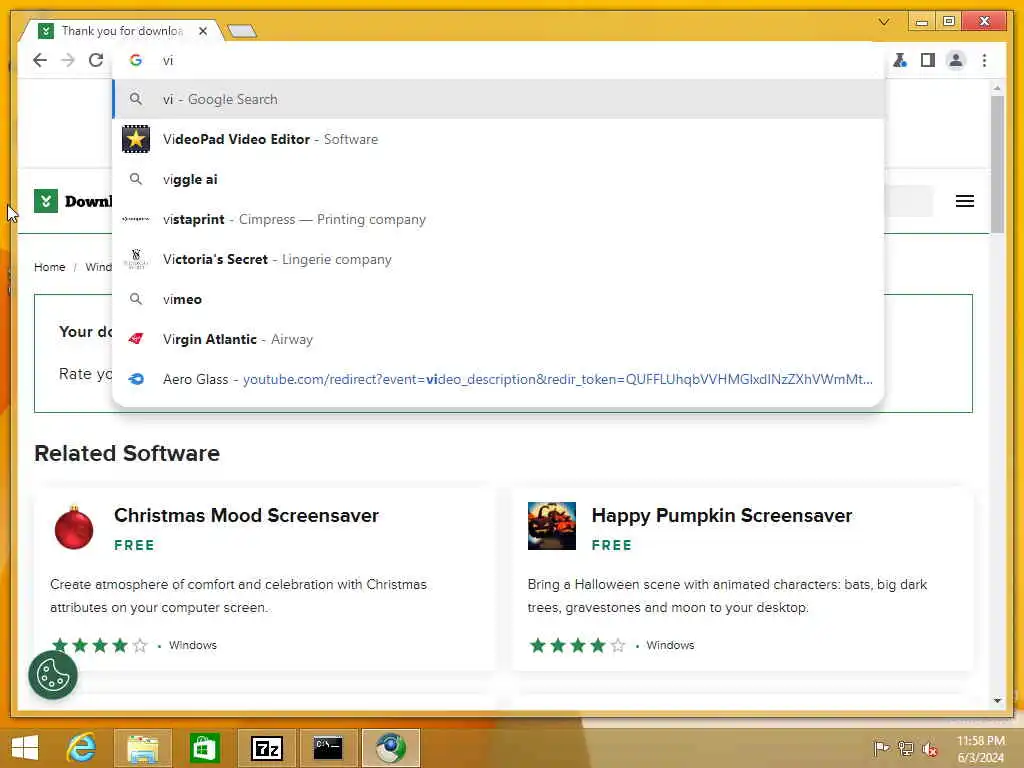Viewport: 1024px width, 768px height.
Task: Click the muted volume tray icon
Action: [930, 748]
